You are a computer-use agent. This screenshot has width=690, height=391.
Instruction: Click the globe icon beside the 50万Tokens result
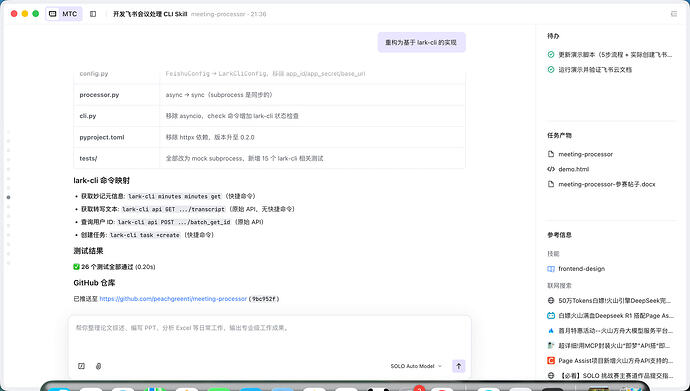pos(551,301)
